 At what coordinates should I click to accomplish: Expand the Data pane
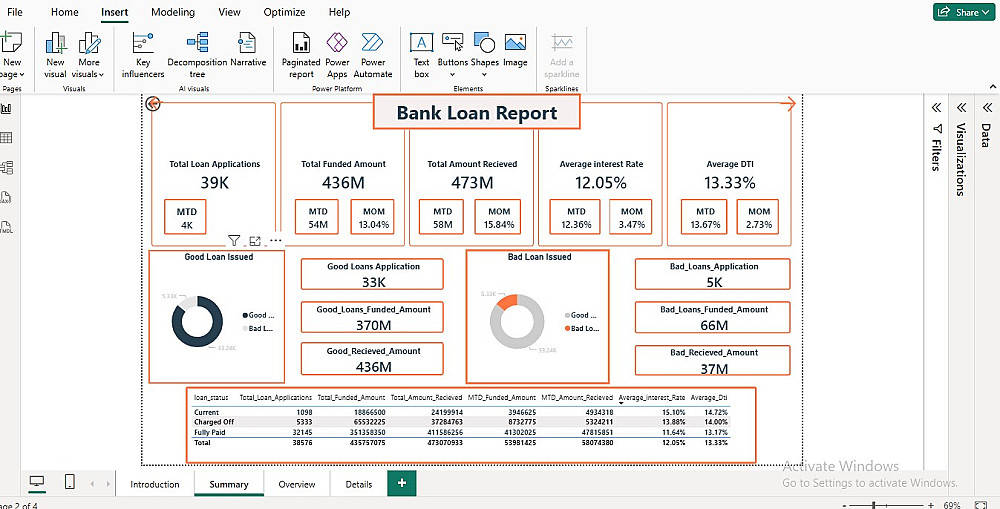(x=987, y=107)
